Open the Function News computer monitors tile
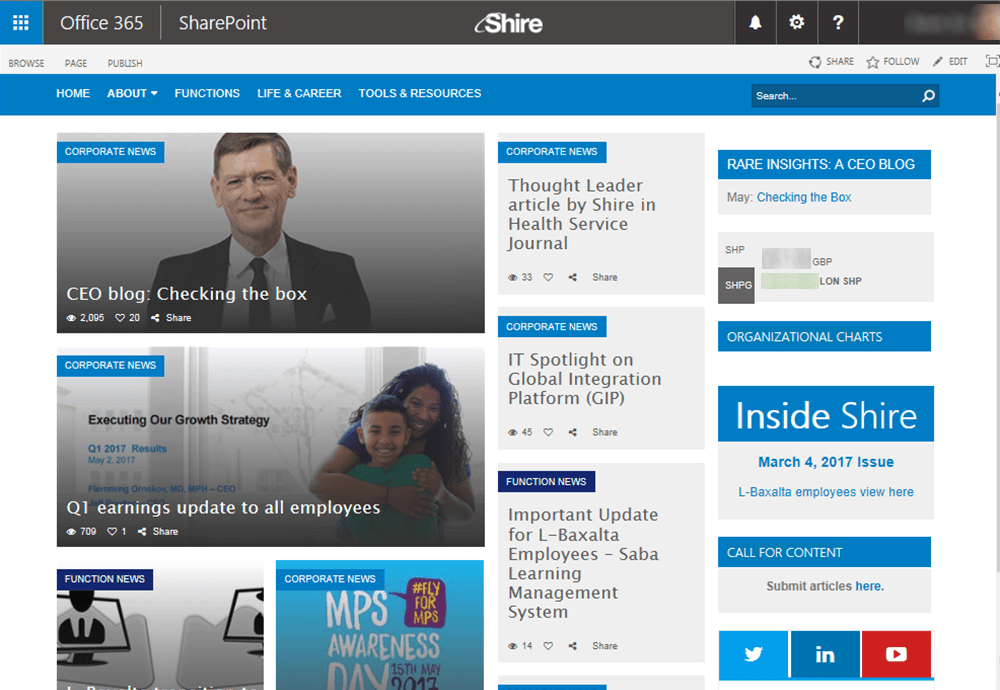The height and width of the screenshot is (690, 1000). pyautogui.click(x=160, y=625)
